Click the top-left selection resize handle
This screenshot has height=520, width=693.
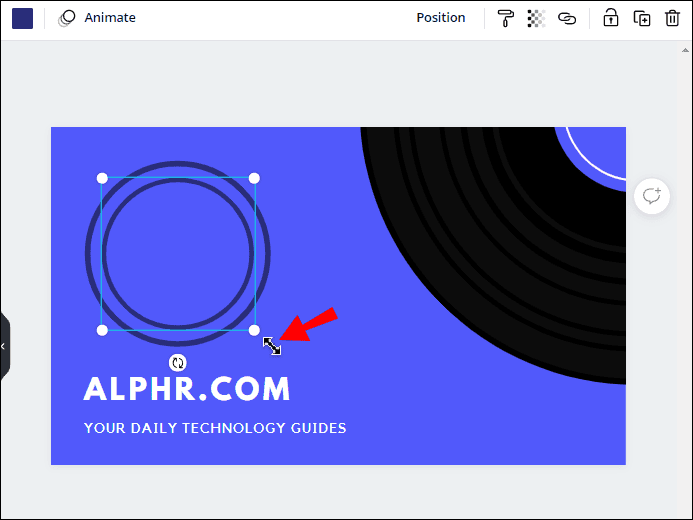coord(102,178)
